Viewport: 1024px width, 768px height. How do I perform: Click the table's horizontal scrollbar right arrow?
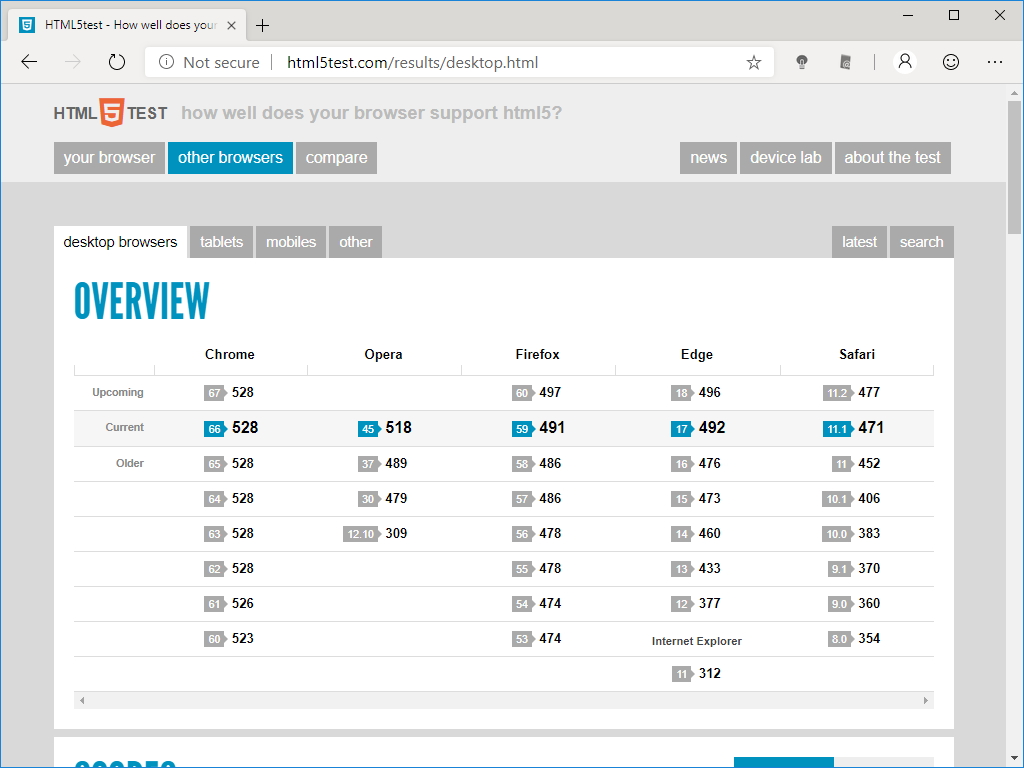(926, 701)
